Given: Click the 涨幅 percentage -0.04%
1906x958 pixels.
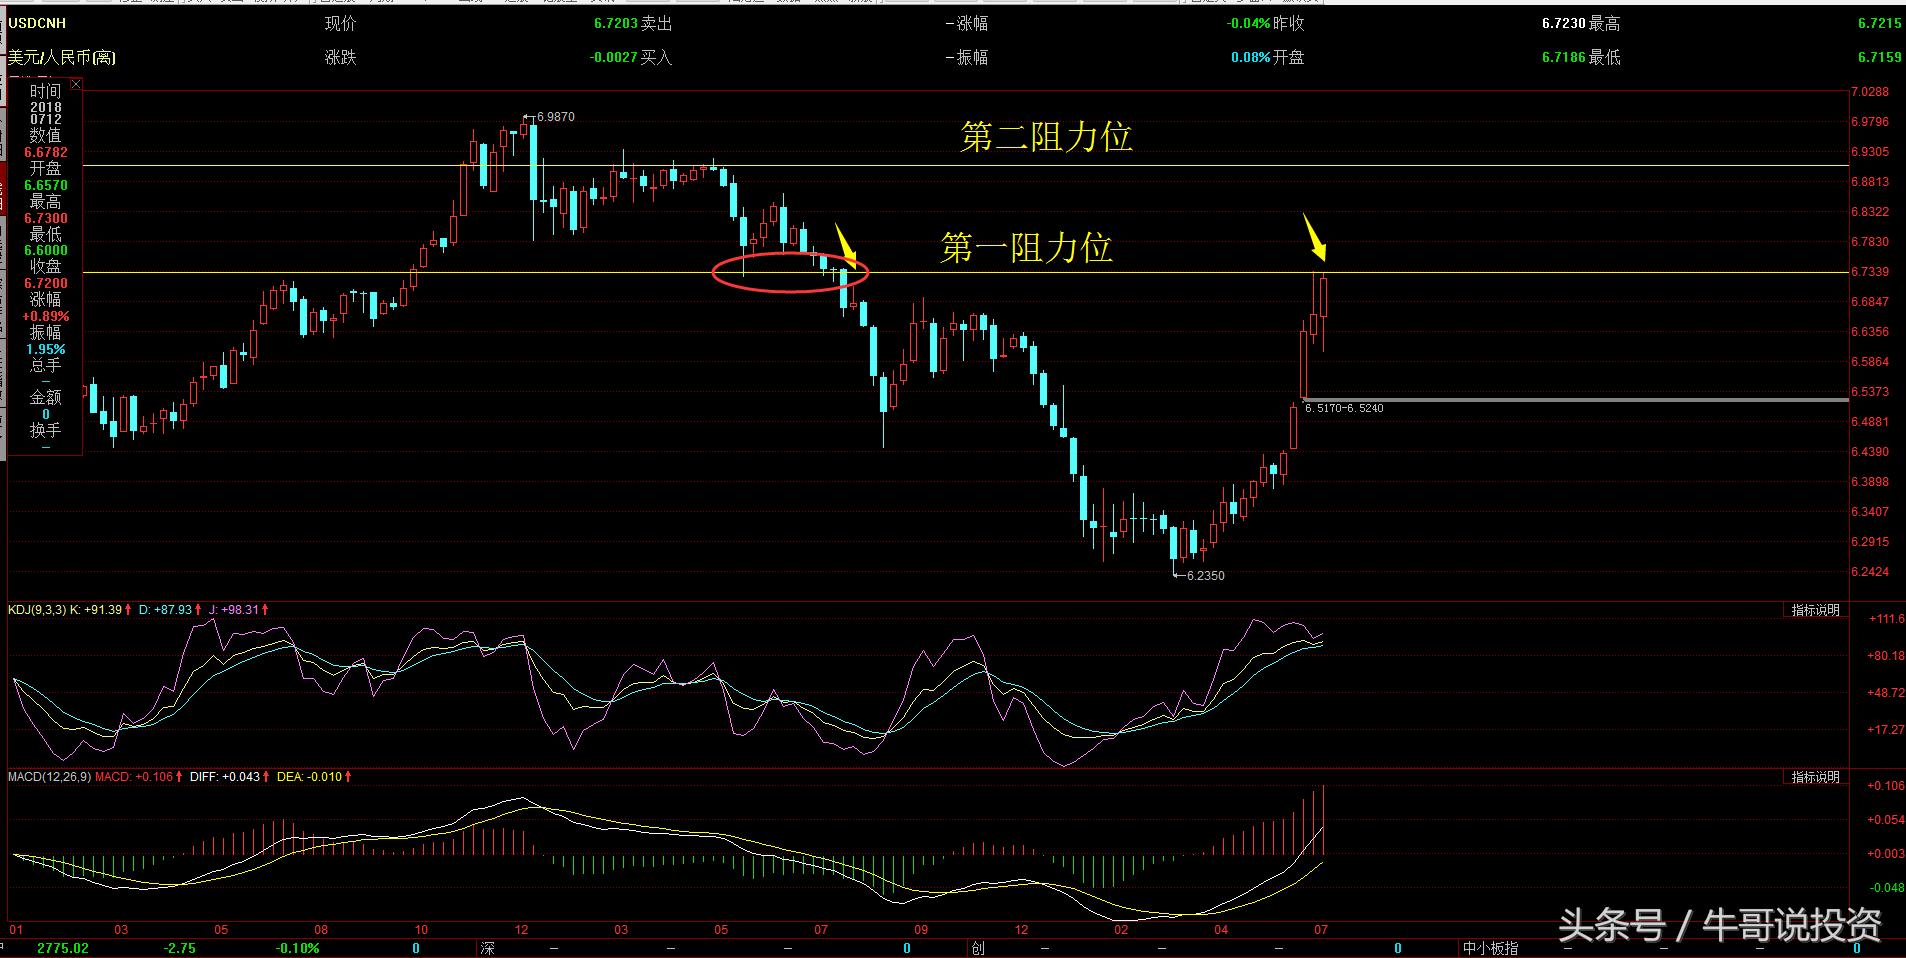Looking at the screenshot, I should coord(1249,23).
